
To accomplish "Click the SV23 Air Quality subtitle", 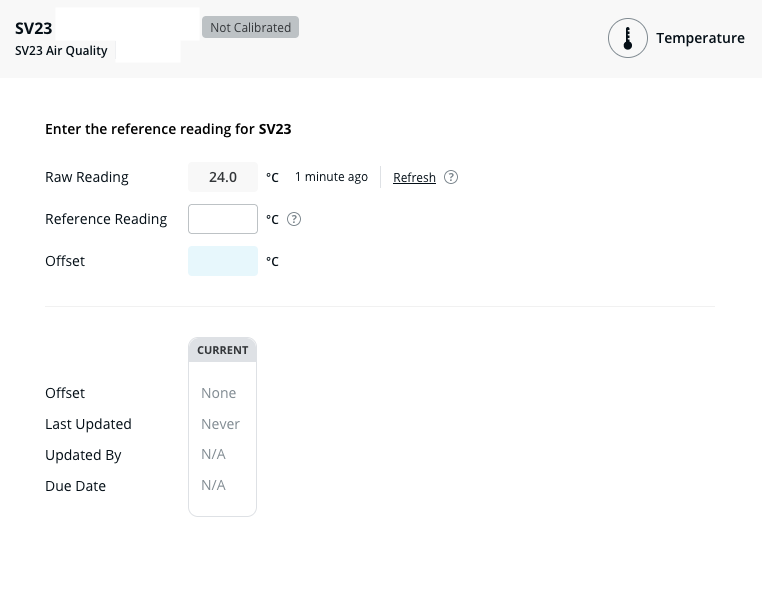I will coord(61,51).
